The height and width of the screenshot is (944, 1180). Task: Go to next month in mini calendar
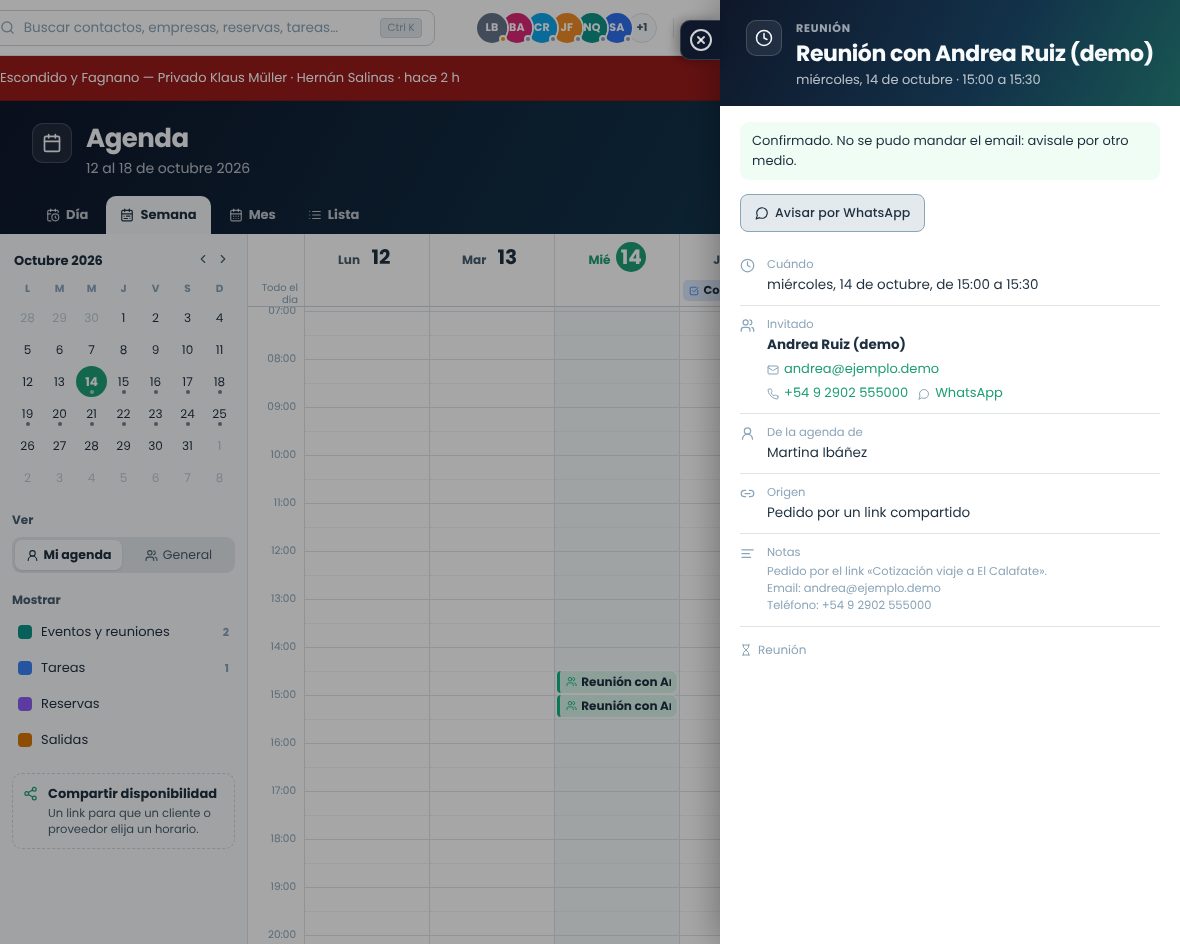click(x=223, y=259)
